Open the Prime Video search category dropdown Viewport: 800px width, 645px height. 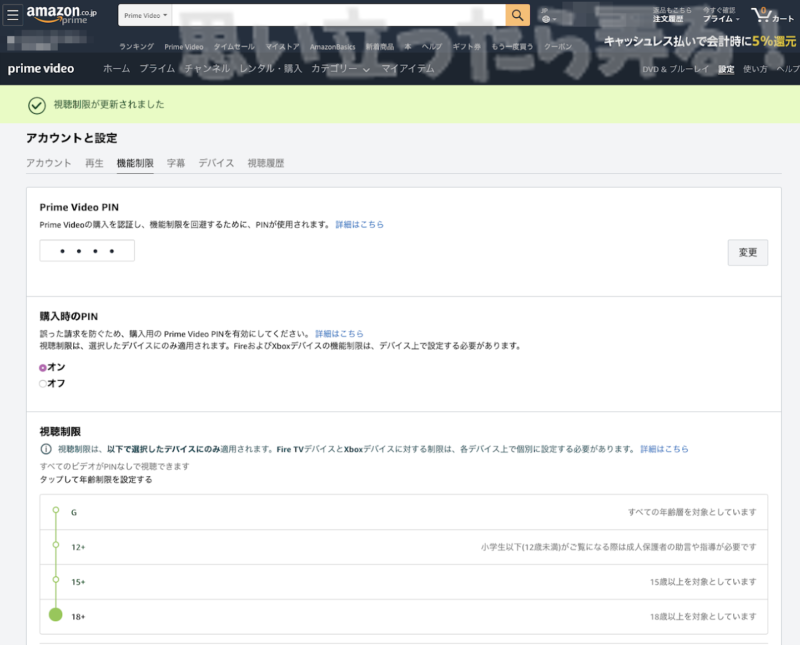pos(145,15)
